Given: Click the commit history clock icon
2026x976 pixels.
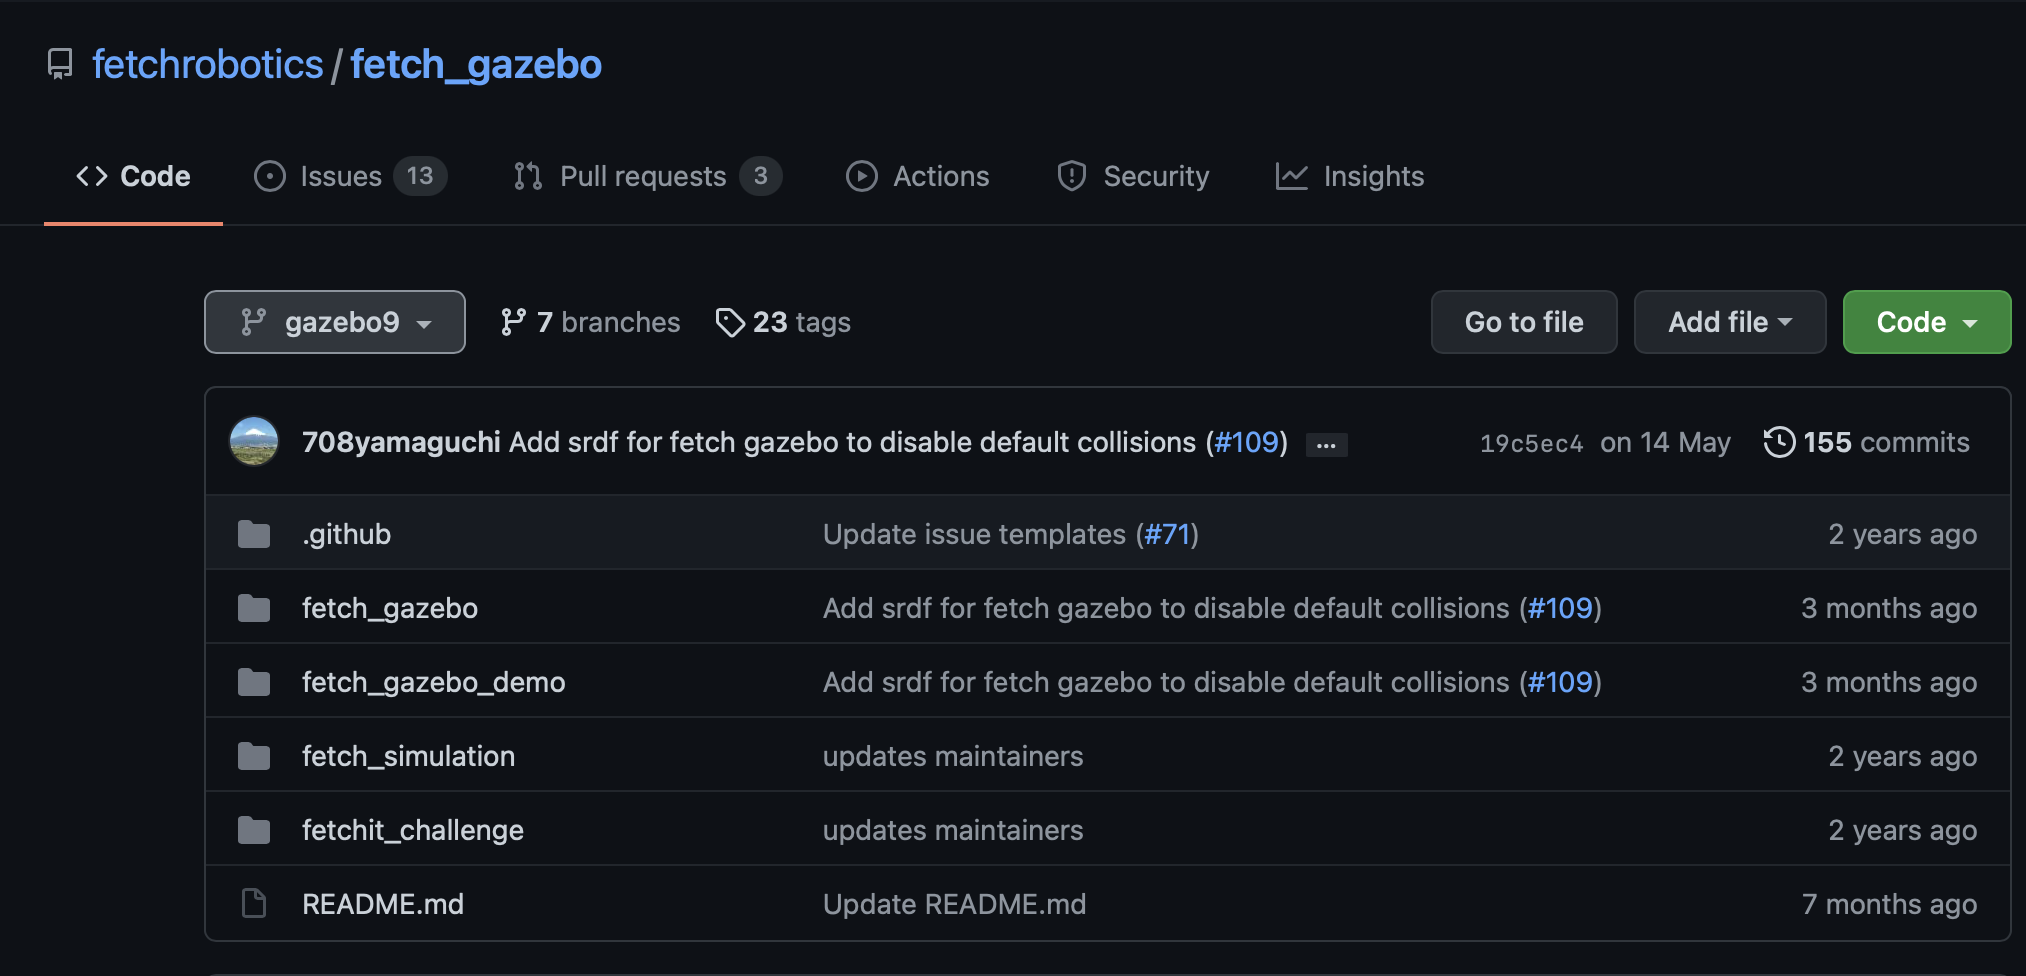Looking at the screenshot, I should [1779, 442].
